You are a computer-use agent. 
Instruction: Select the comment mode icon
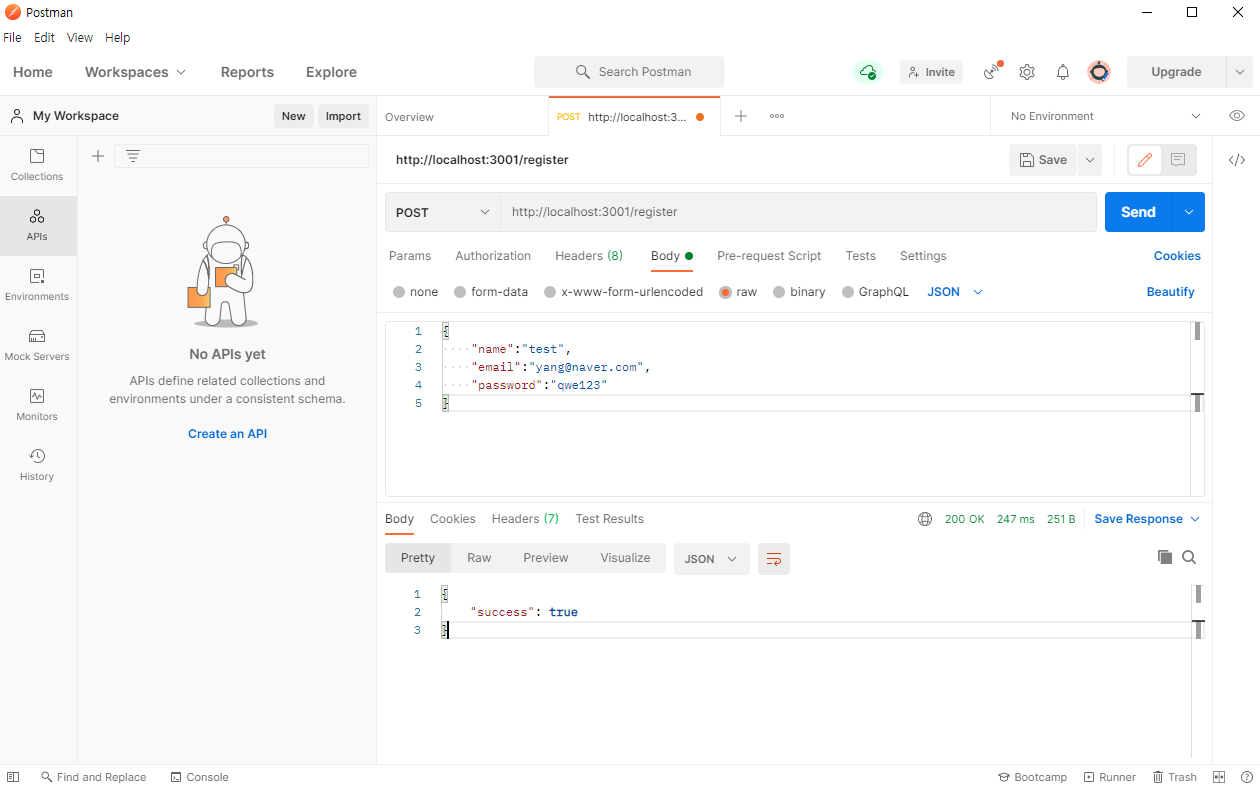click(1179, 160)
